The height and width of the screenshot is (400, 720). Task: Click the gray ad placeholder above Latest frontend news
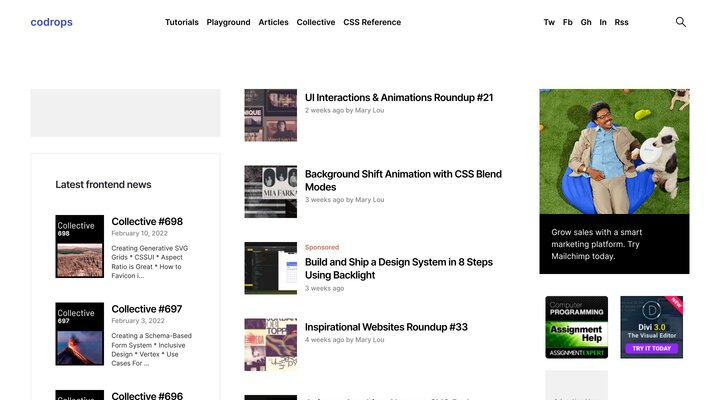coord(125,113)
